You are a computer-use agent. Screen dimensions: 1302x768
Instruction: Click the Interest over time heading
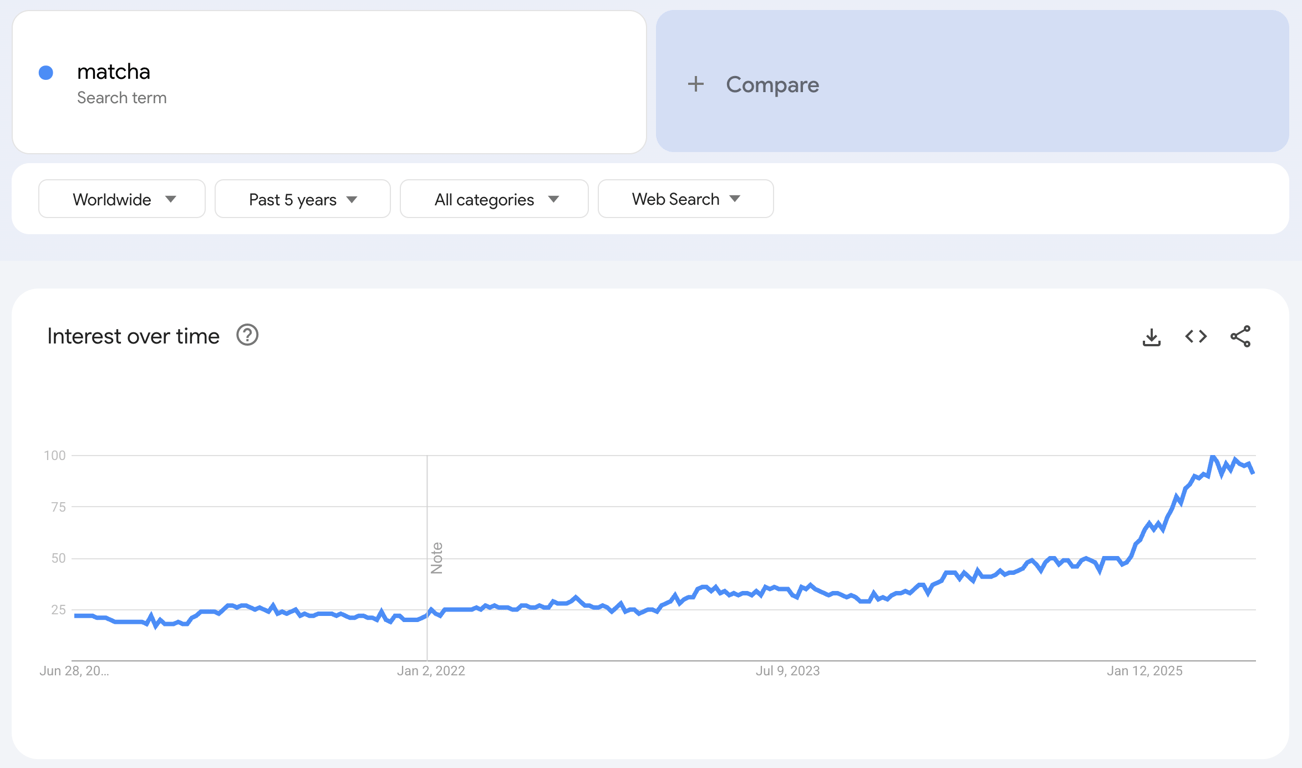tap(133, 336)
